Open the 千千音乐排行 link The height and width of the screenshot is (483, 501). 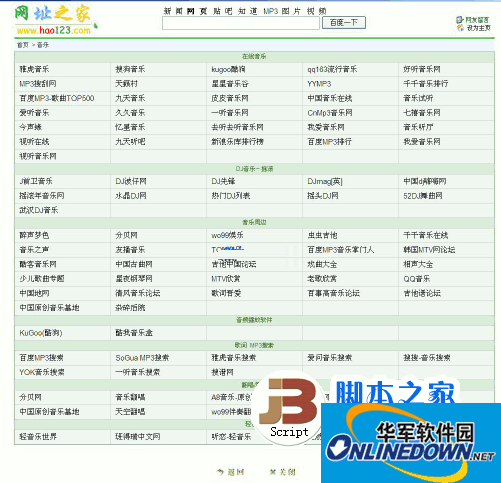point(426,84)
